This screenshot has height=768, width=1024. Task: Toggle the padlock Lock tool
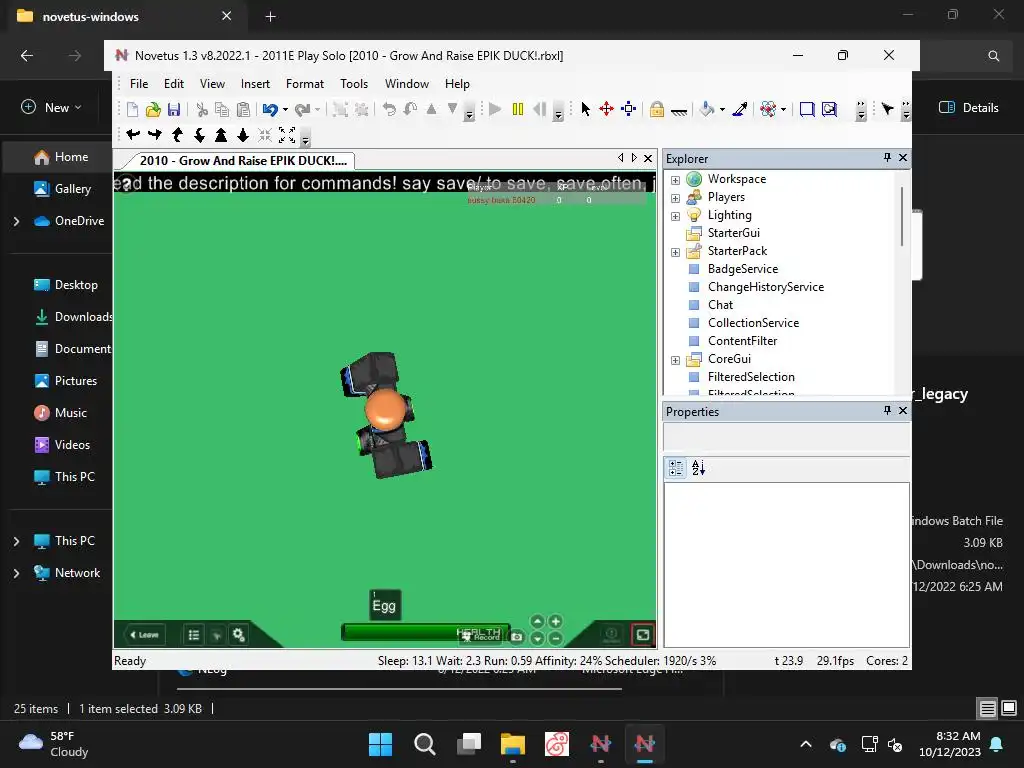tap(656, 109)
